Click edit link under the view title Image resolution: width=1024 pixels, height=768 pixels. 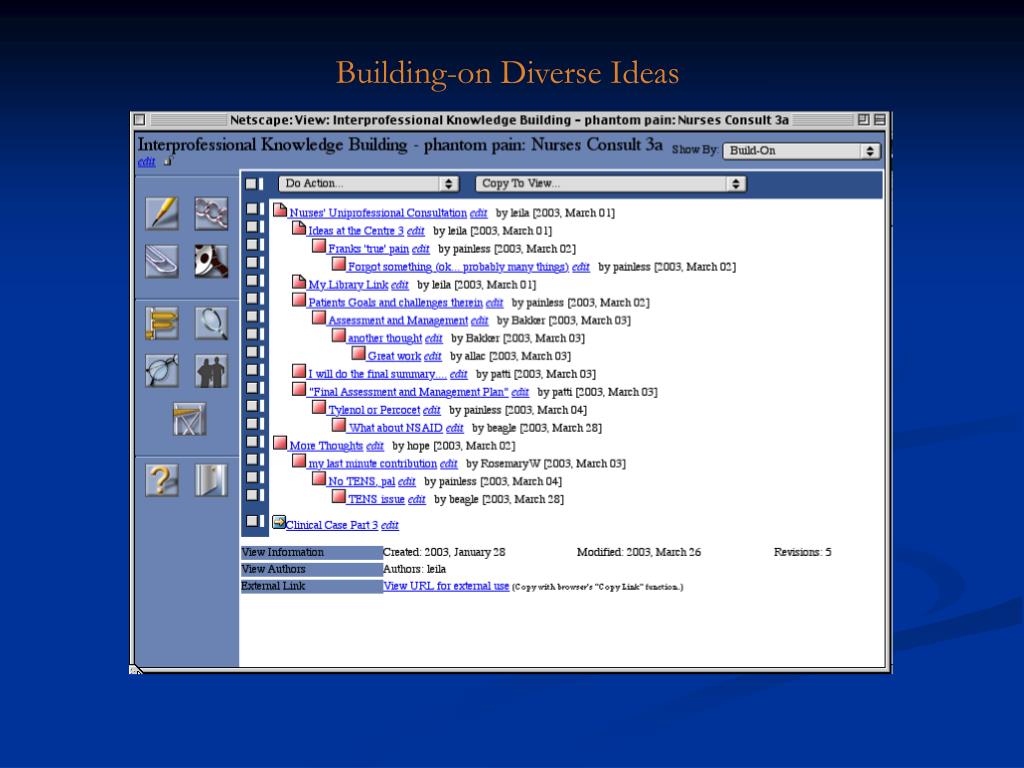point(146,162)
